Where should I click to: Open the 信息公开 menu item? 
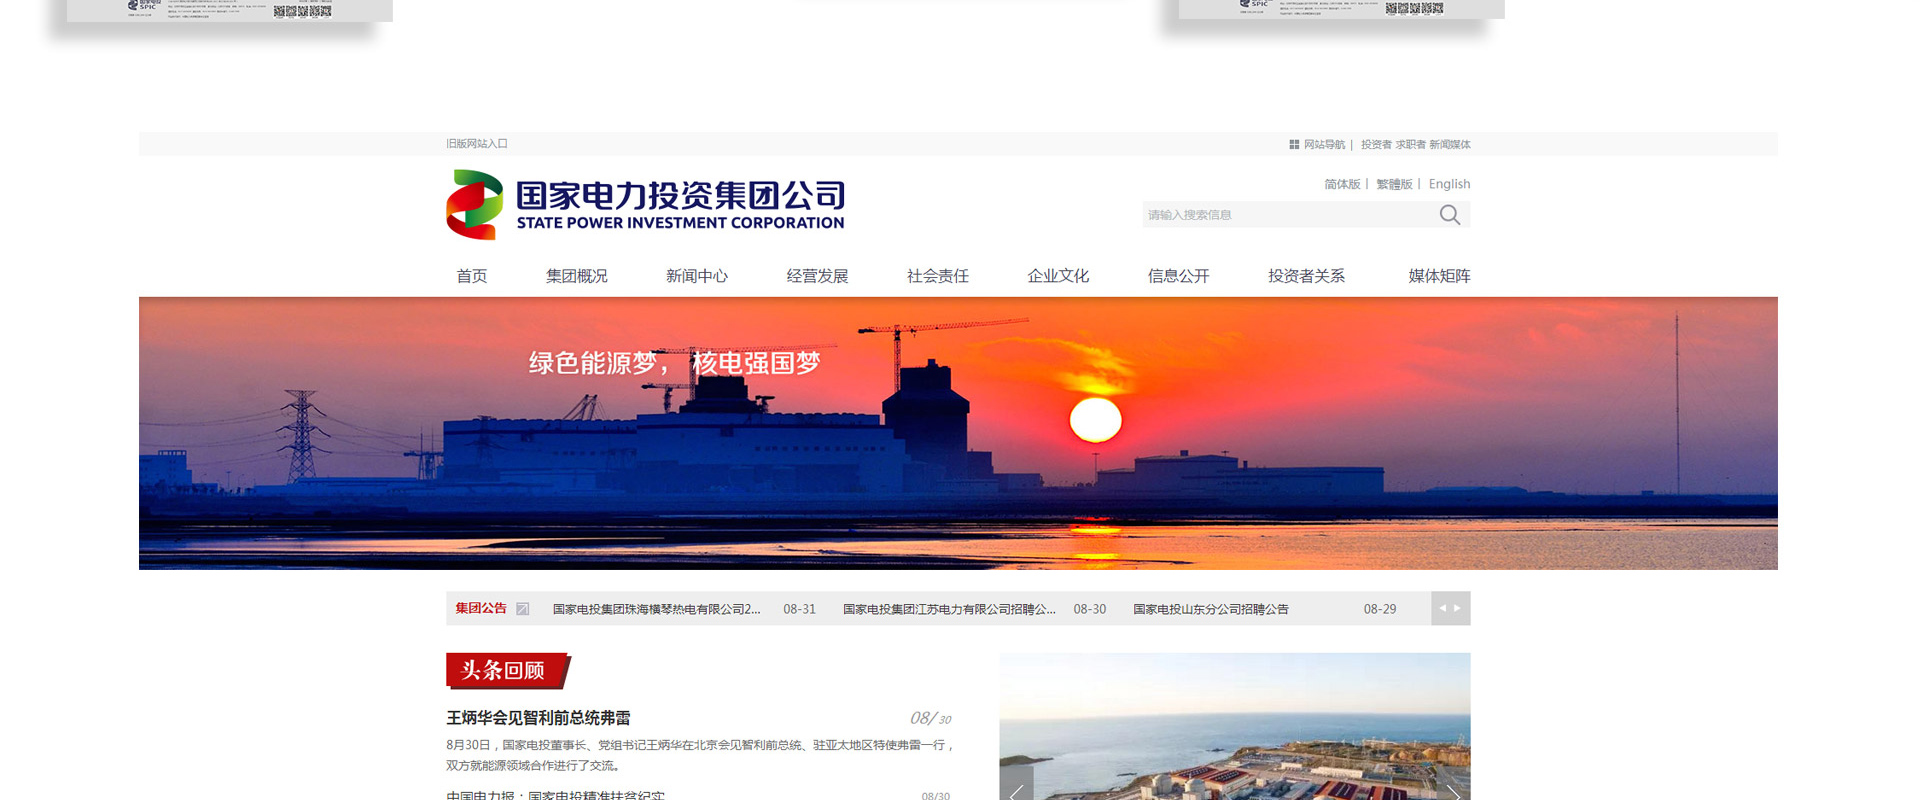coord(1178,276)
